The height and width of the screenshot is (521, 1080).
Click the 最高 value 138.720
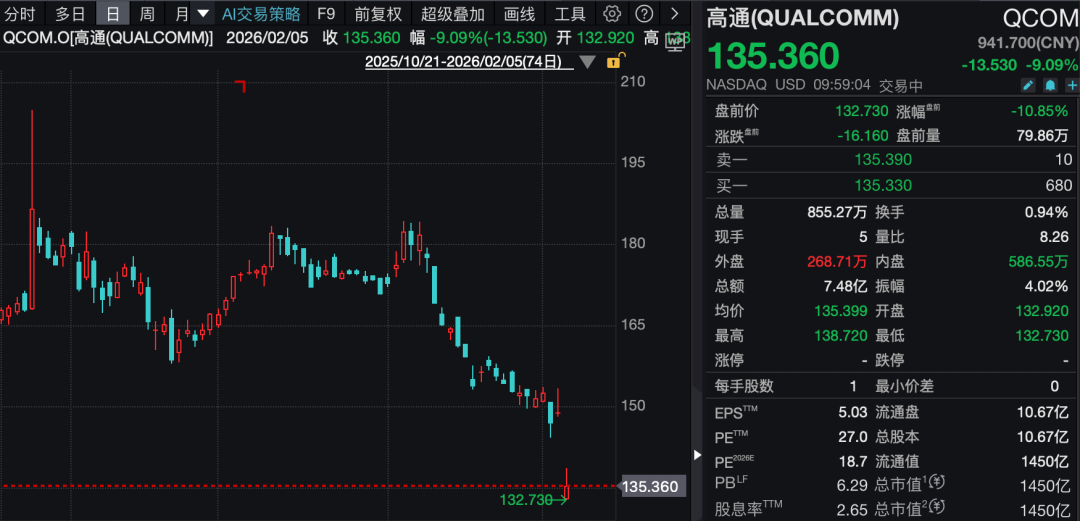840,336
